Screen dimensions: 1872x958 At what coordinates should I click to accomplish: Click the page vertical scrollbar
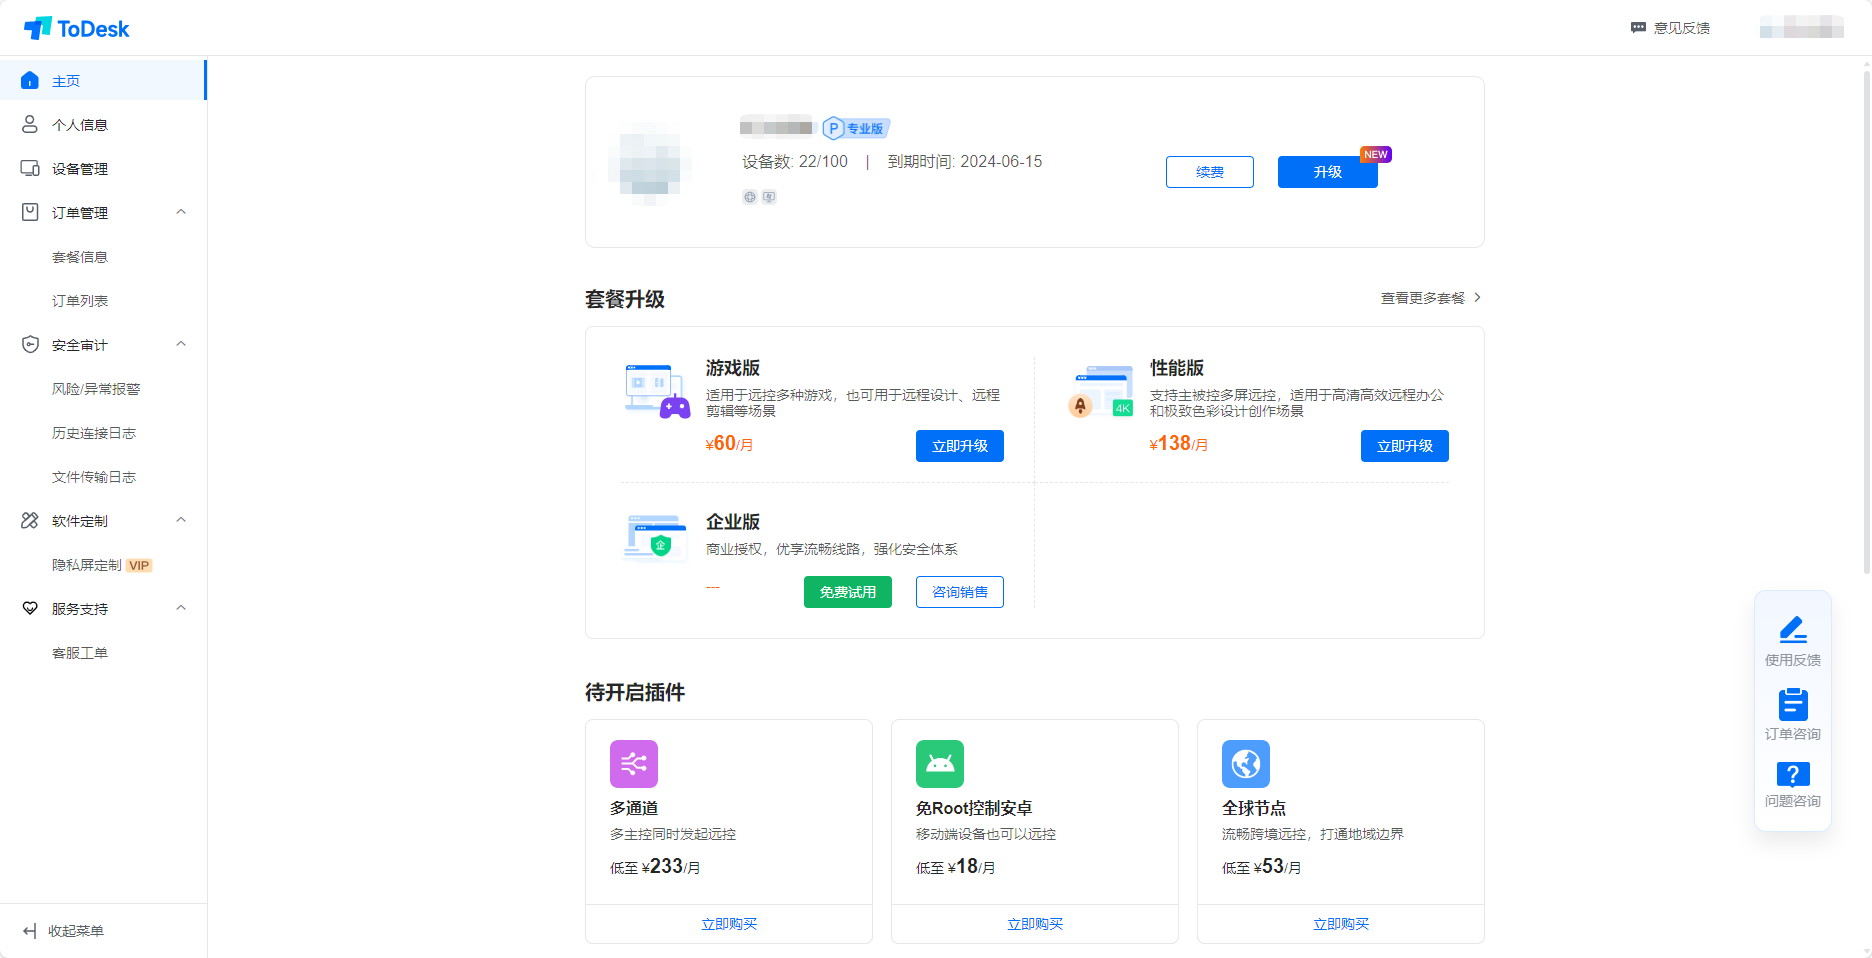pos(1866,322)
